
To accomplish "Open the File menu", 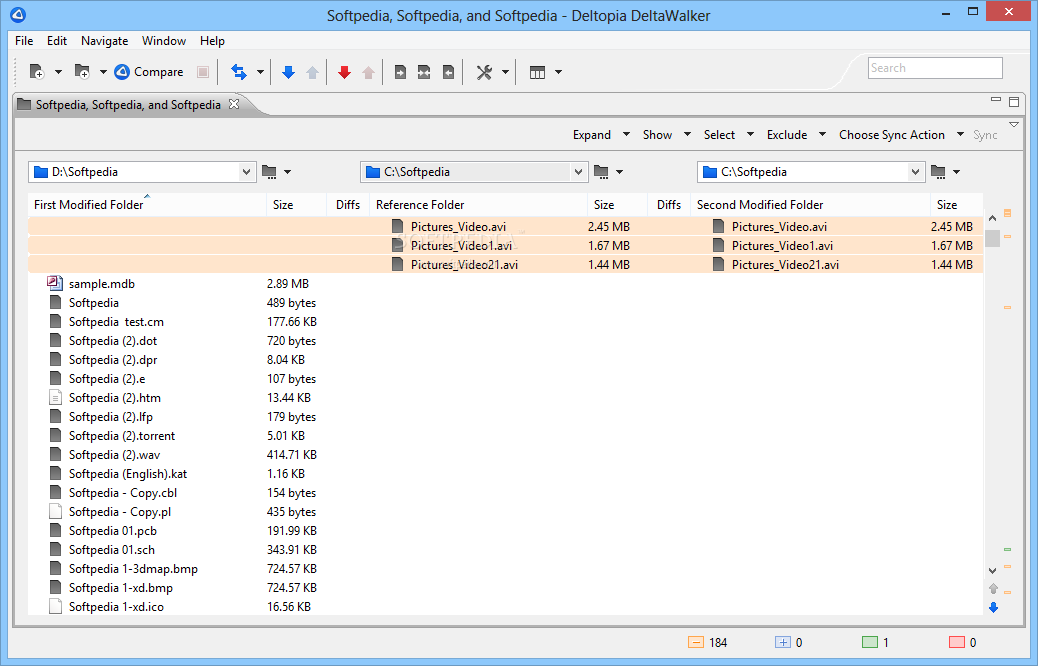I will (x=24, y=41).
